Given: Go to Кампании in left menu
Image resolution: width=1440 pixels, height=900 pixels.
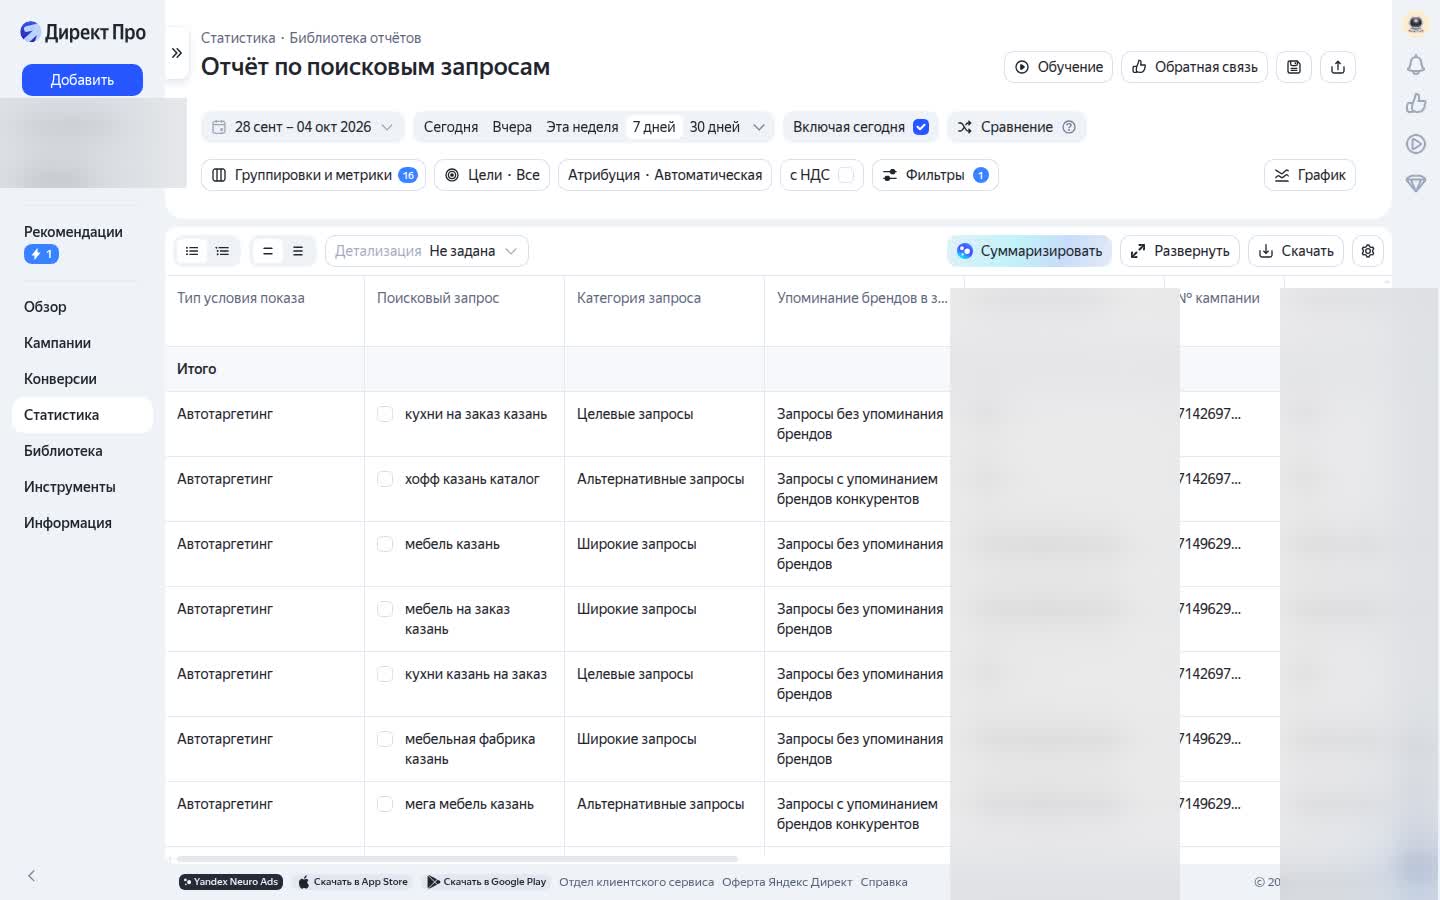Looking at the screenshot, I should click(57, 343).
